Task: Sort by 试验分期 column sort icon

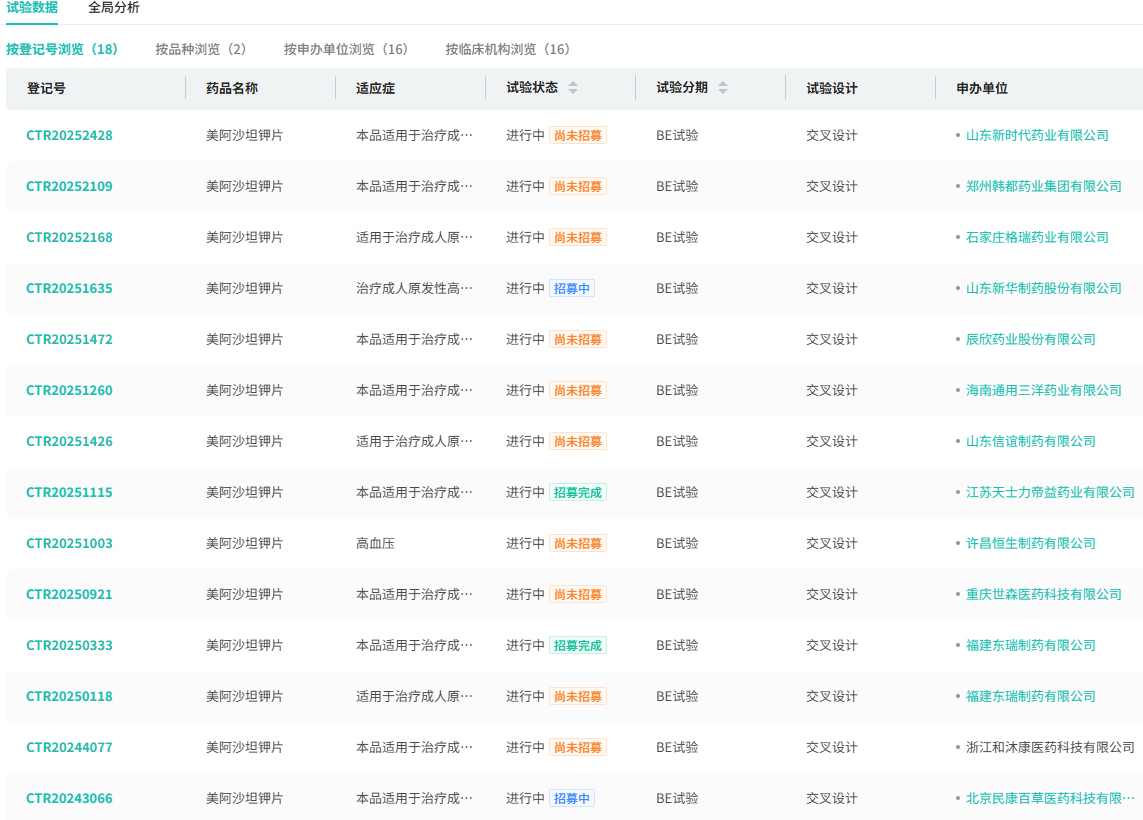Action: coord(723,88)
